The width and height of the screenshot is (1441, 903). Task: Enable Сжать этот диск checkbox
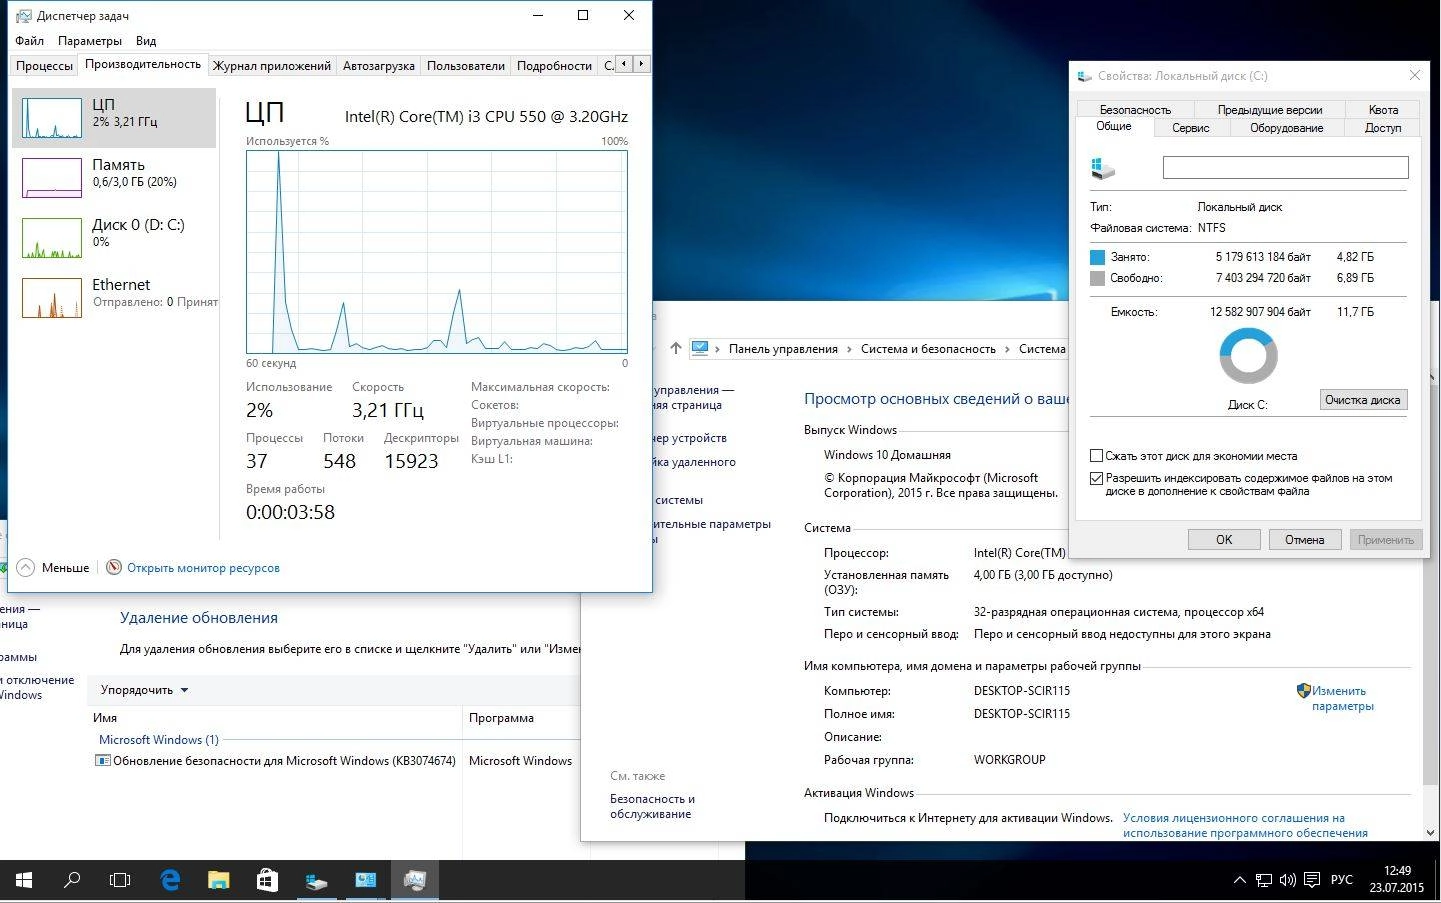(1096, 456)
